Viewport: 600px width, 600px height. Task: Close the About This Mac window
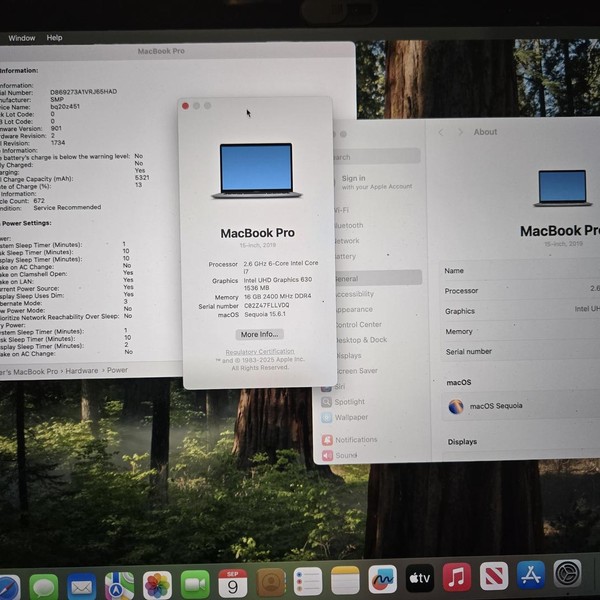pyautogui.click(x=185, y=106)
